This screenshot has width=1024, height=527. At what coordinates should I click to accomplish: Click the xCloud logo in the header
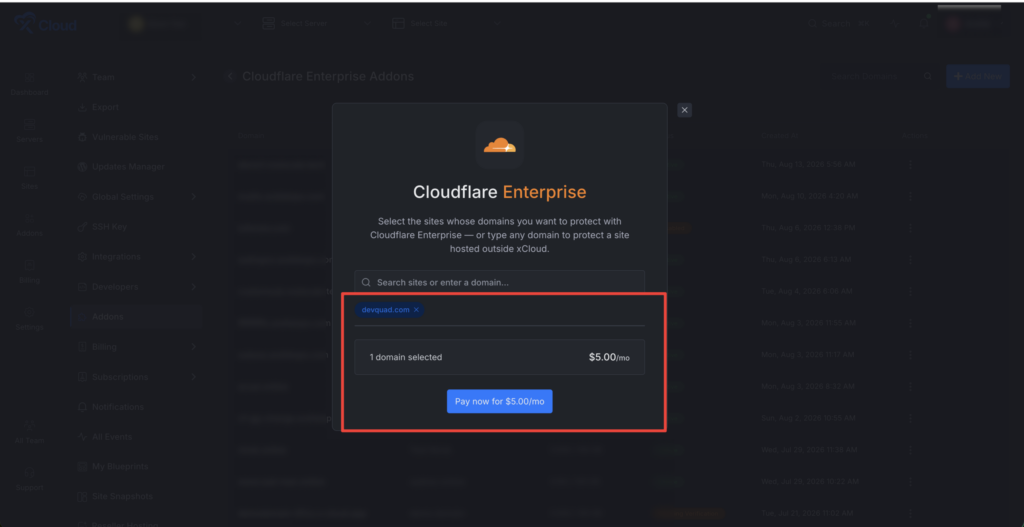pos(45,24)
